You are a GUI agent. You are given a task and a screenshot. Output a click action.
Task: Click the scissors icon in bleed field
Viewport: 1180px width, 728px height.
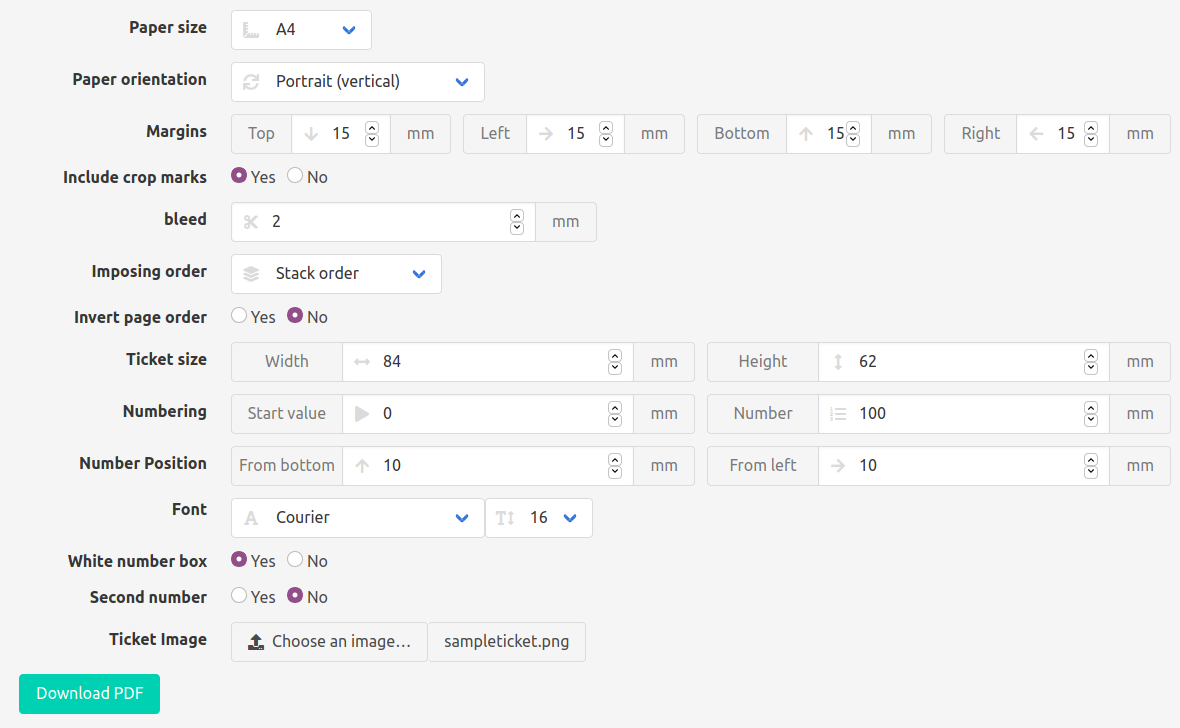coord(251,222)
